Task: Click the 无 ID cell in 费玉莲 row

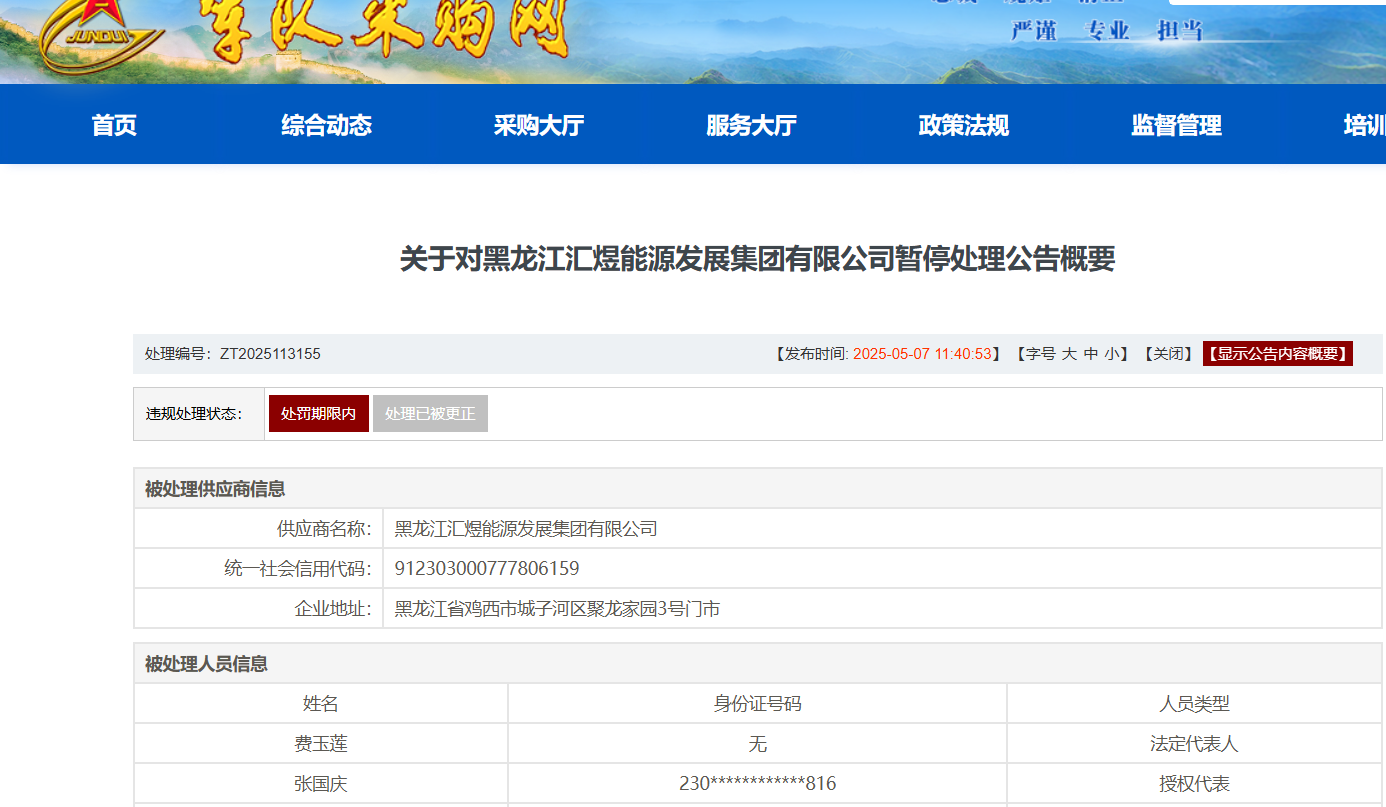Action: pyautogui.click(x=757, y=744)
